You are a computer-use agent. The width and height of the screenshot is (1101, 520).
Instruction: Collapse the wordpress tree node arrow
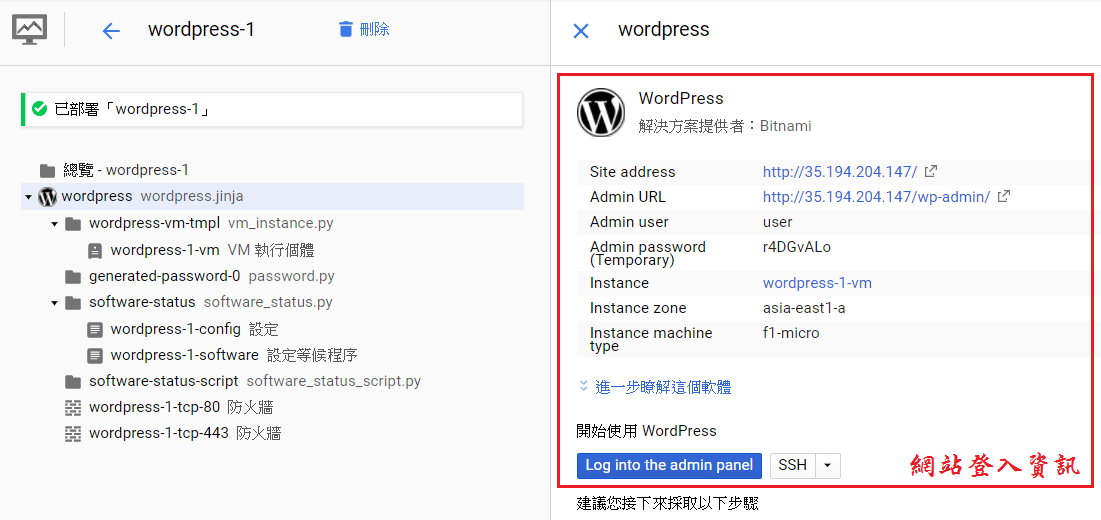(x=29, y=197)
